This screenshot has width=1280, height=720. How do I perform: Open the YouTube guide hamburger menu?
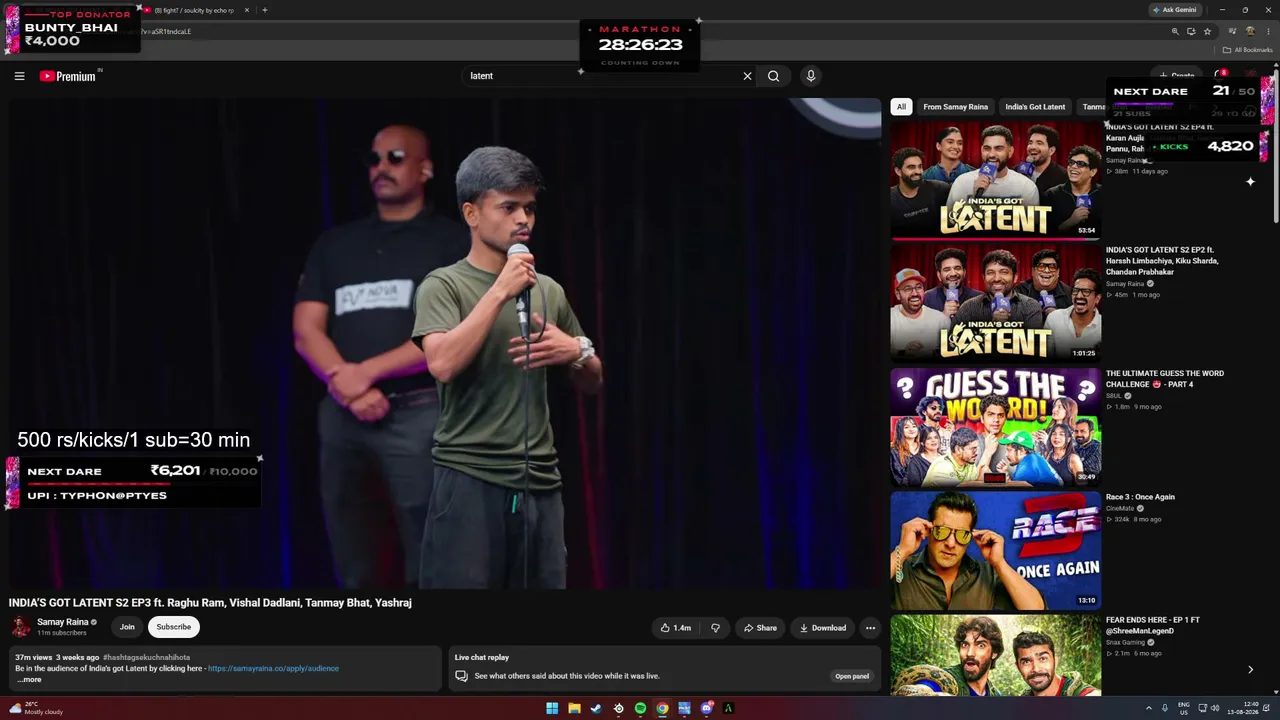click(x=19, y=76)
